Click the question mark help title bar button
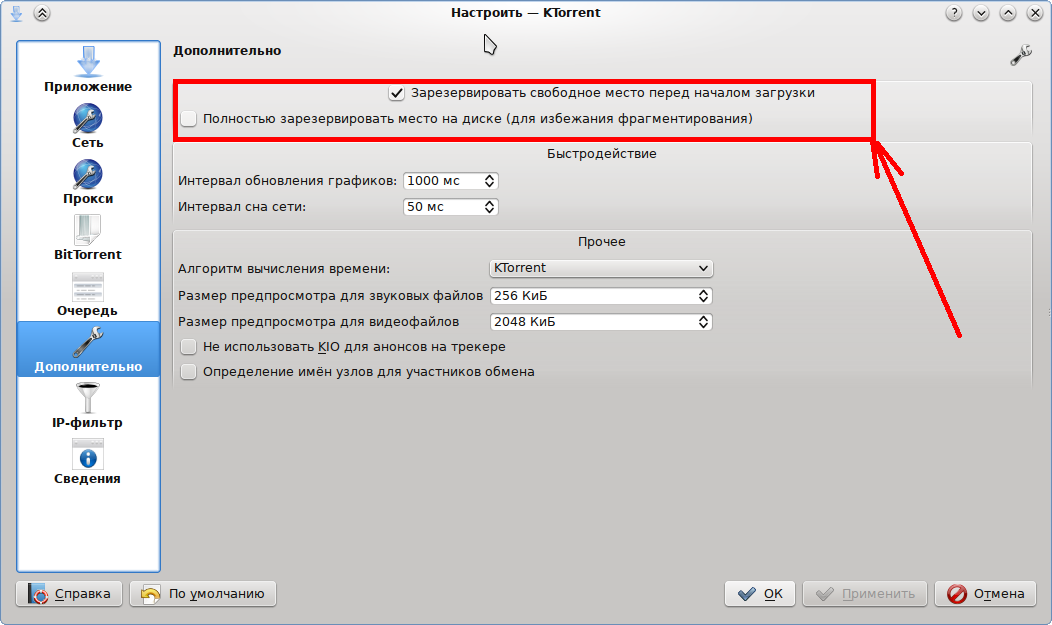This screenshot has width=1052, height=625. click(x=953, y=13)
